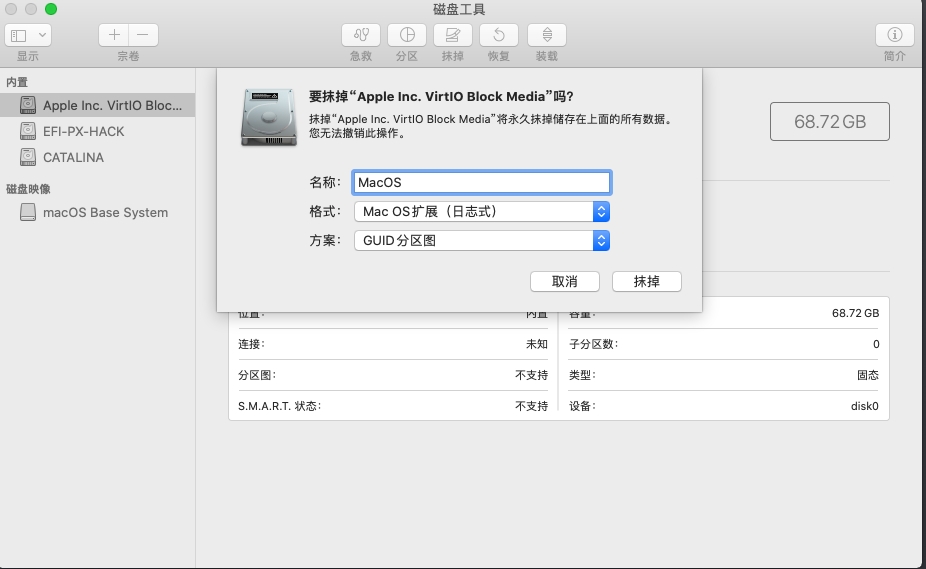Open the Partition (分区) toolbar icon

tap(407, 35)
